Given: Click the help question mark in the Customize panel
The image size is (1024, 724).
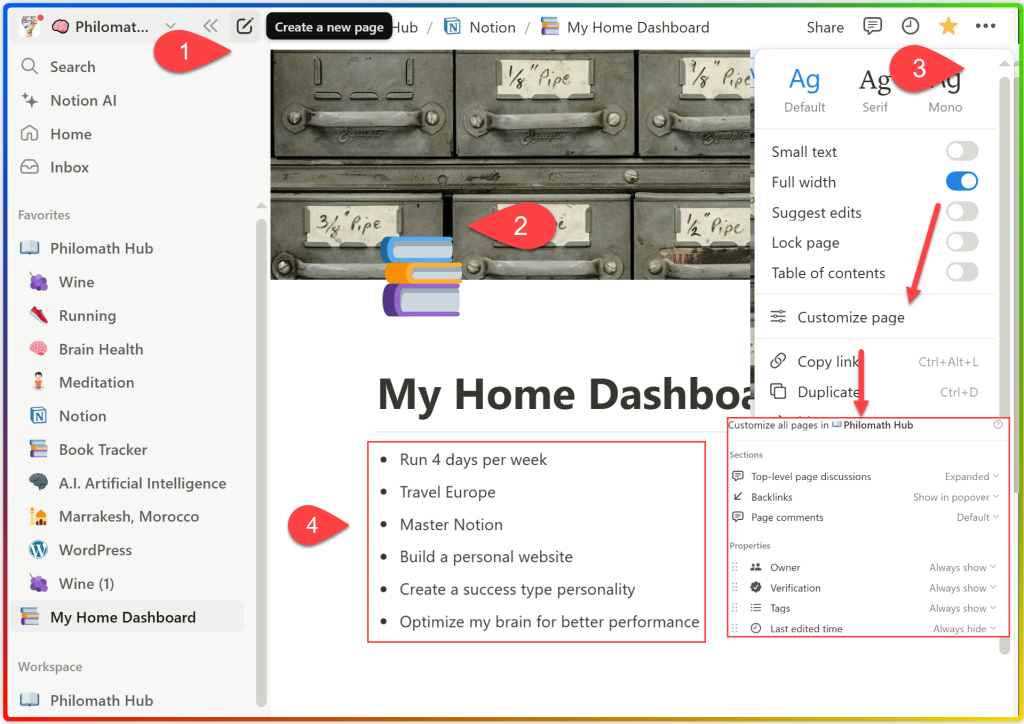Looking at the screenshot, I should point(998,424).
